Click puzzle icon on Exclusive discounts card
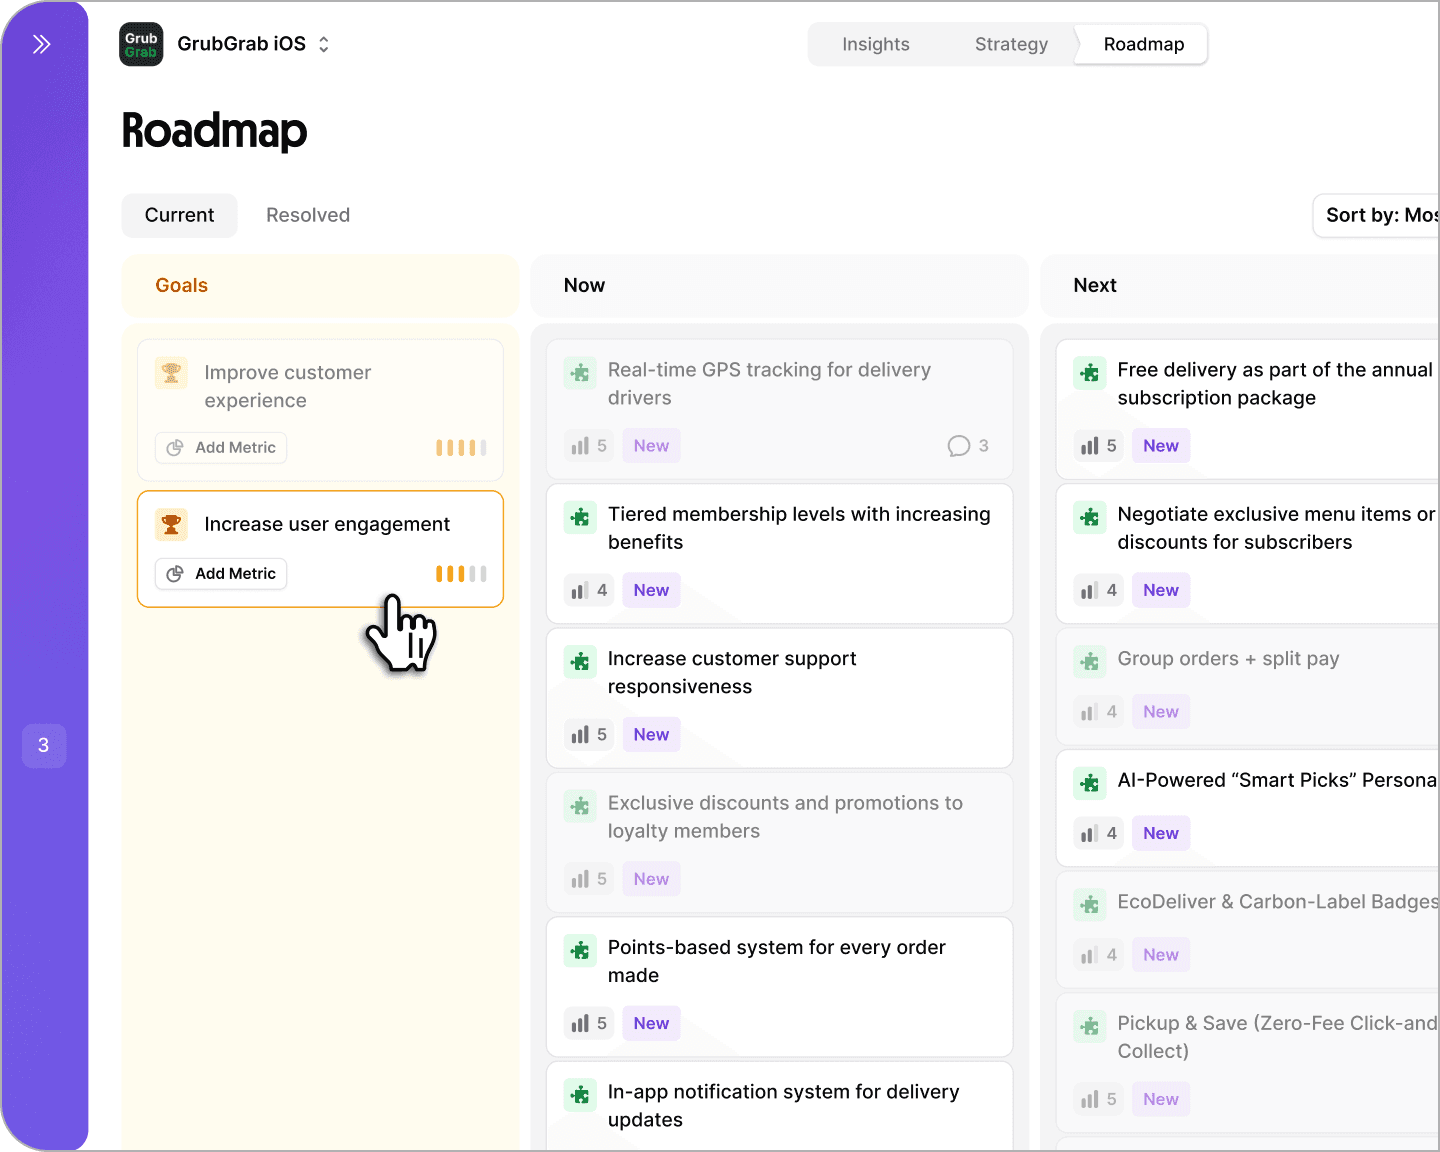The height and width of the screenshot is (1152, 1440). (580, 806)
